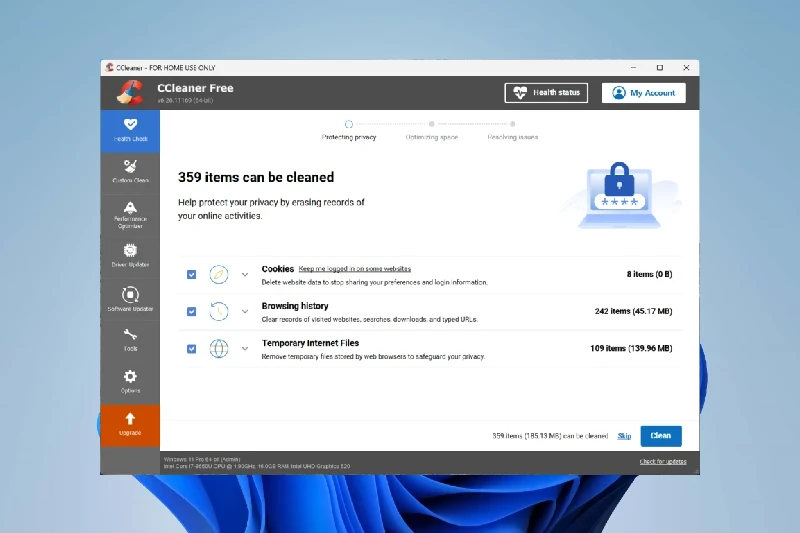Open the Health Check section
The width and height of the screenshot is (800, 533).
pyautogui.click(x=130, y=131)
